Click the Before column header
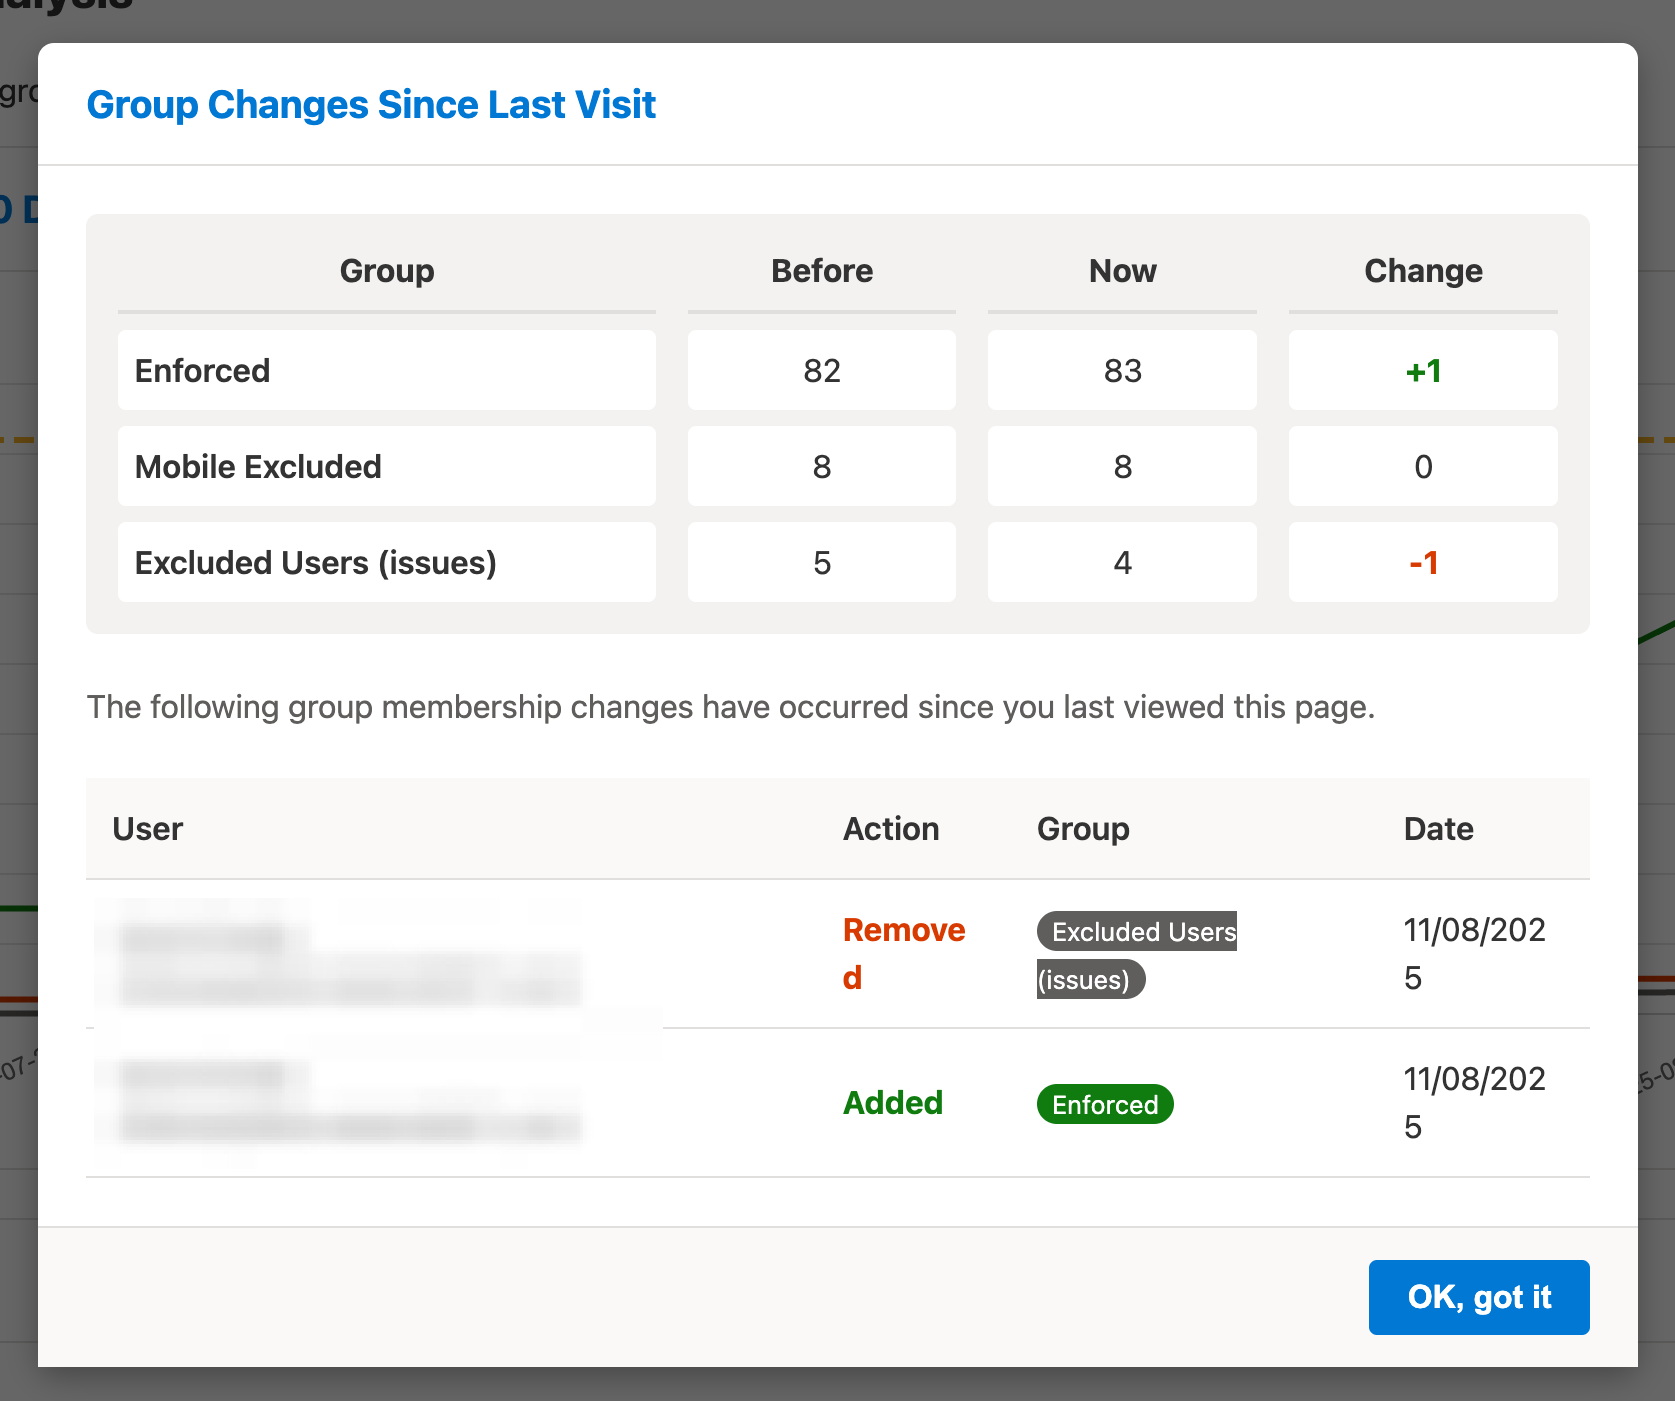This screenshot has height=1401, width=1675. 821,270
